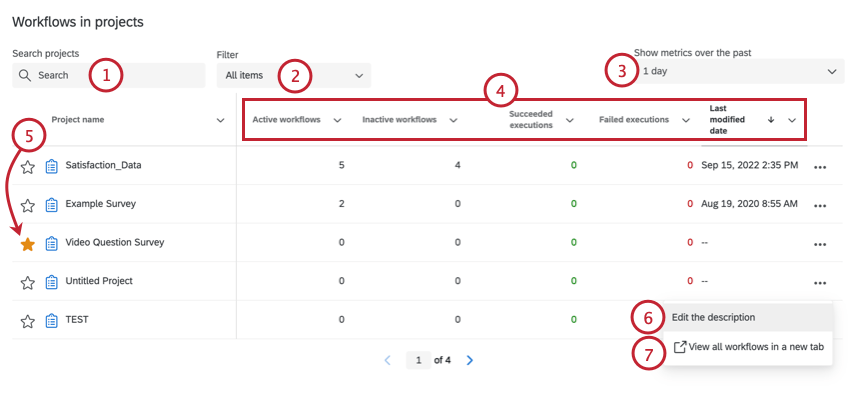The height and width of the screenshot is (400, 850).
Task: Favorite the Satisfaction_Data project star
Action: 28,166
